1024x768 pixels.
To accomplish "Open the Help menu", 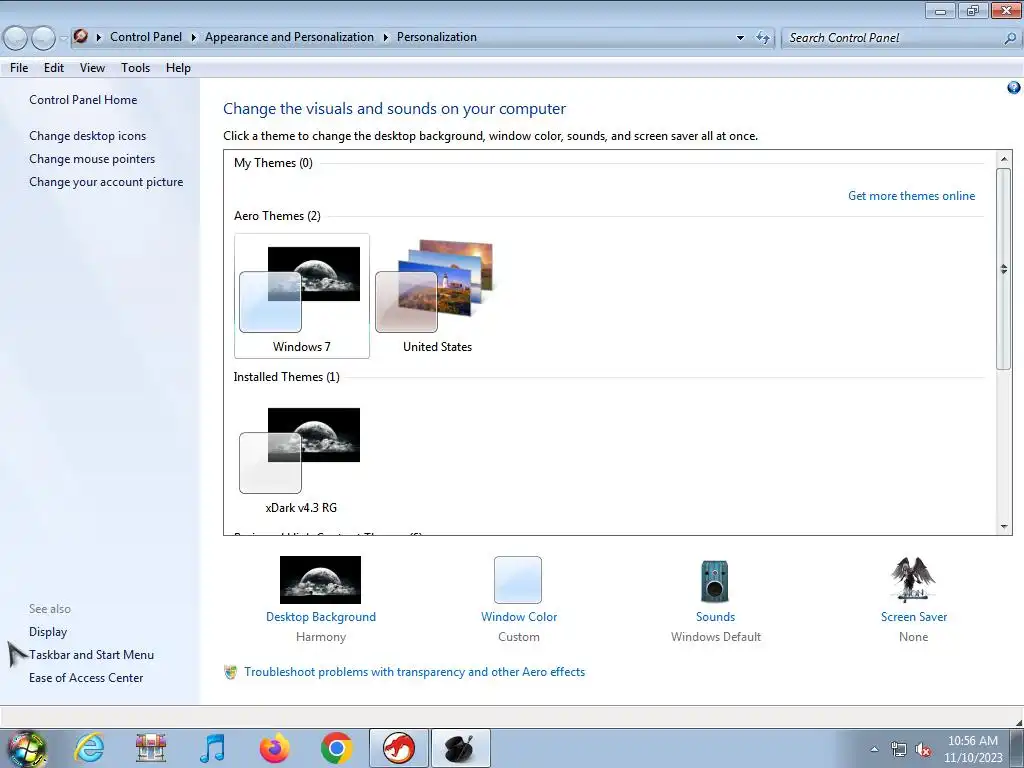I will click(x=178, y=68).
